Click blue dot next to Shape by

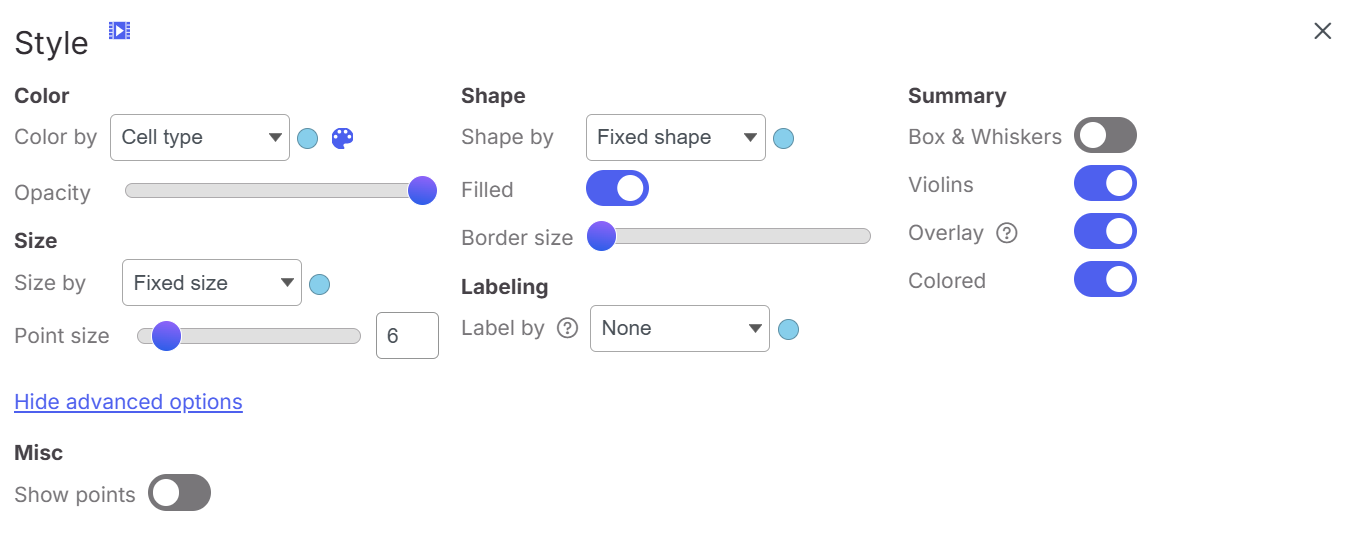coord(784,138)
